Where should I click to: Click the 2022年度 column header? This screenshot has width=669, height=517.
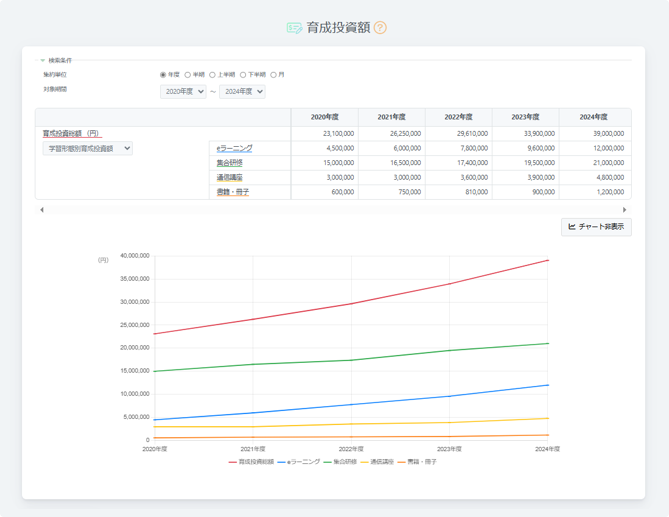pos(458,117)
